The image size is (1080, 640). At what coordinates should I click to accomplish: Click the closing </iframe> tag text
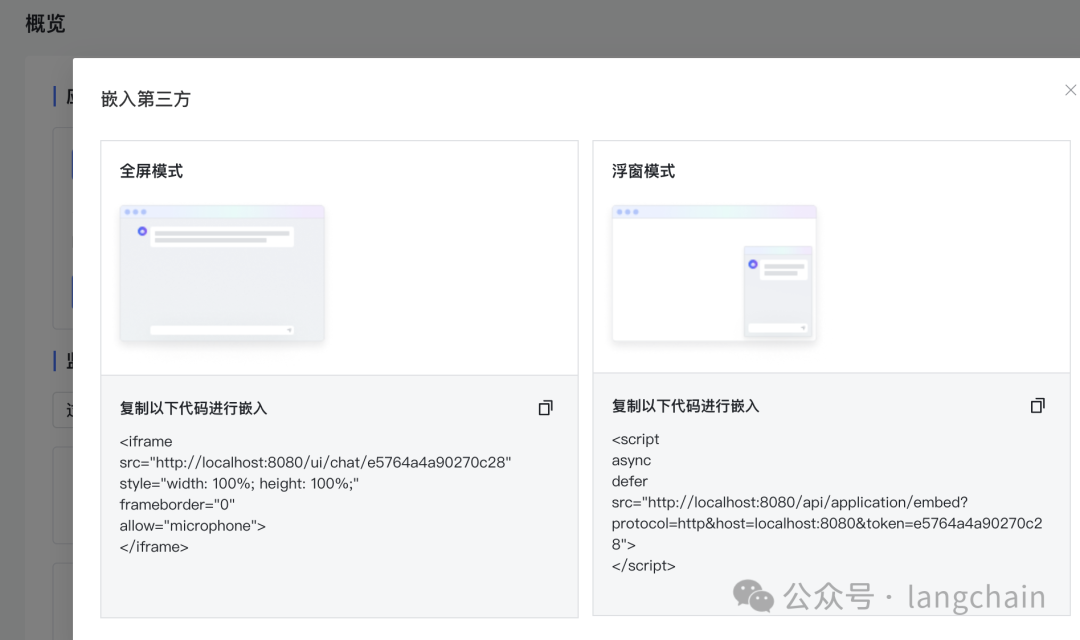(154, 547)
